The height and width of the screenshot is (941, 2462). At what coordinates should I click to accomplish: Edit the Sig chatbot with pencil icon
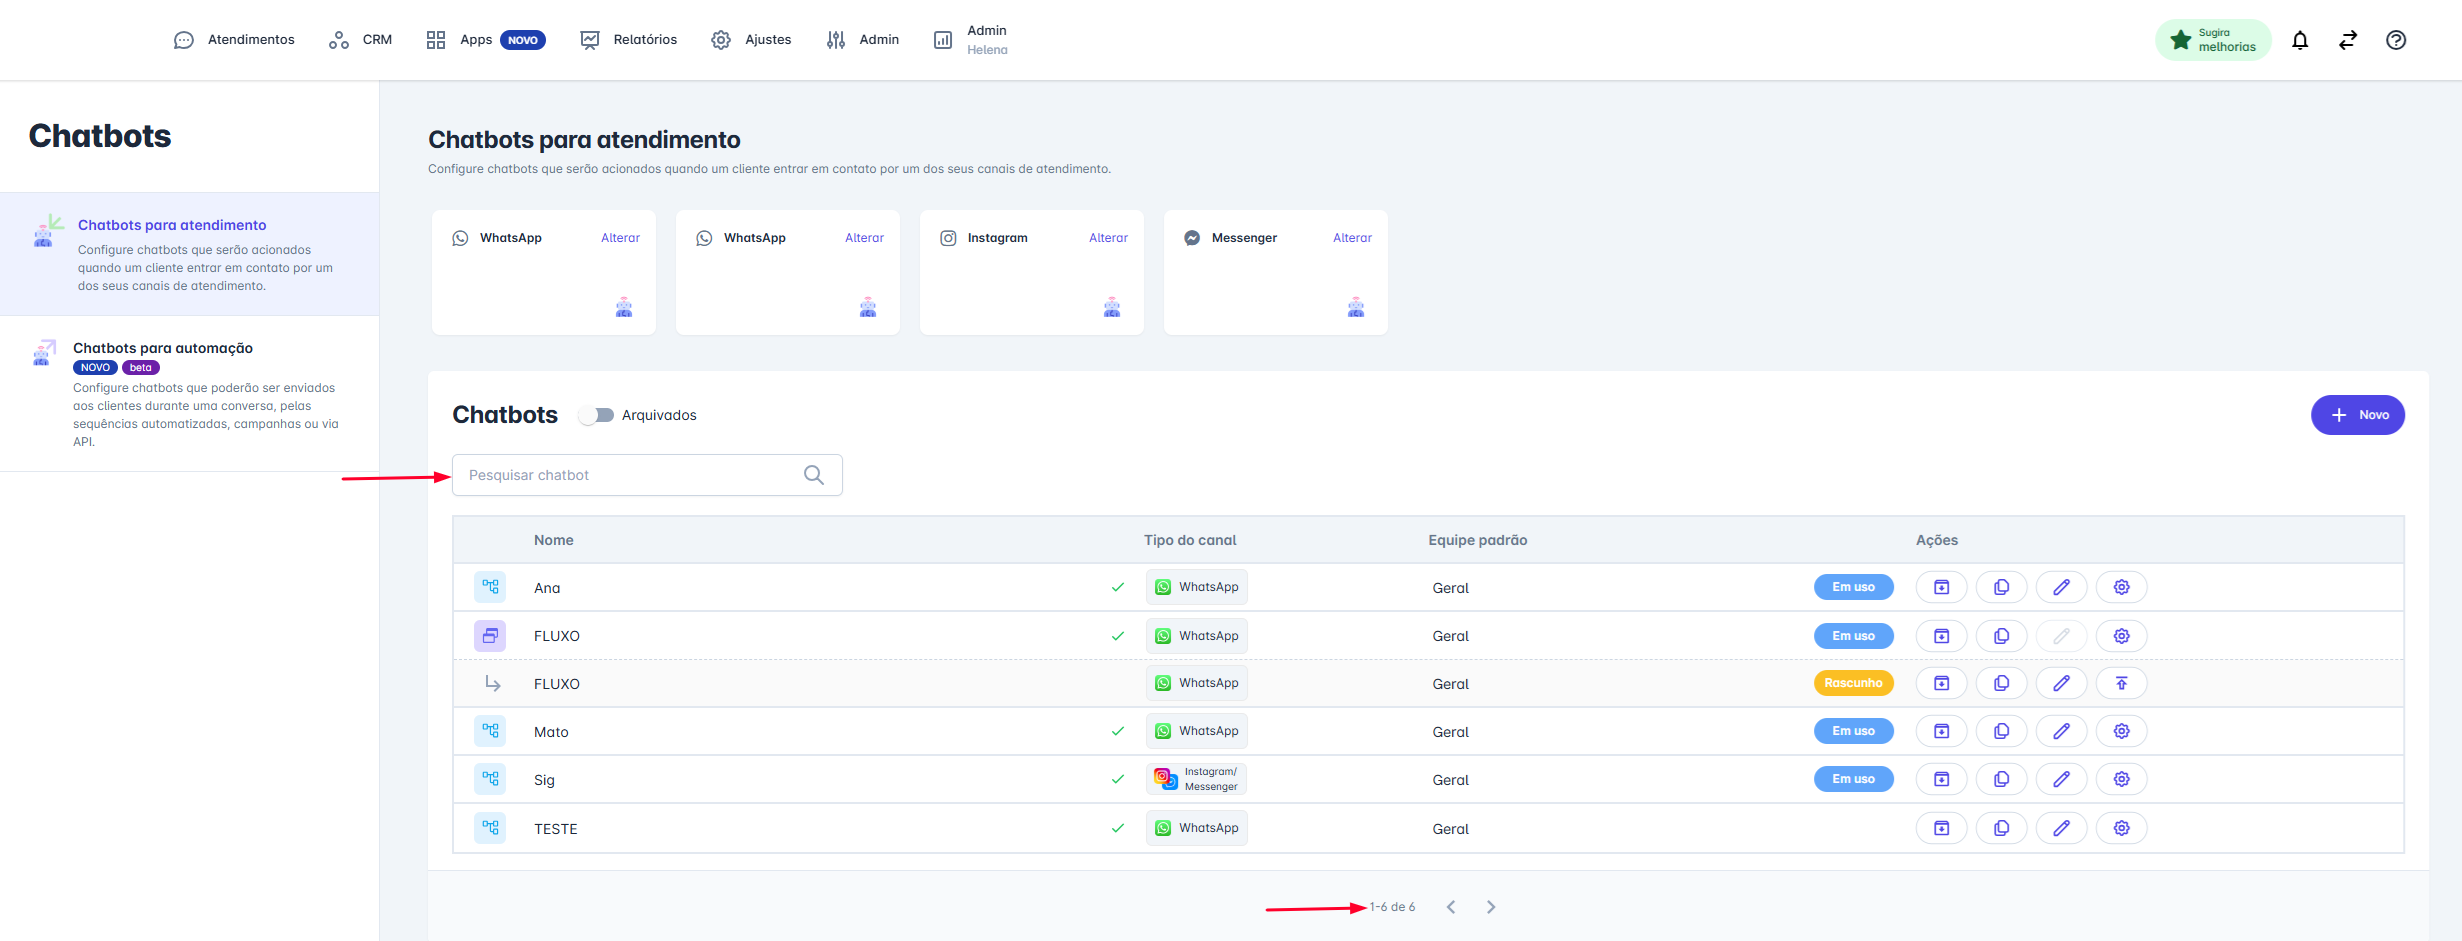(x=2061, y=779)
